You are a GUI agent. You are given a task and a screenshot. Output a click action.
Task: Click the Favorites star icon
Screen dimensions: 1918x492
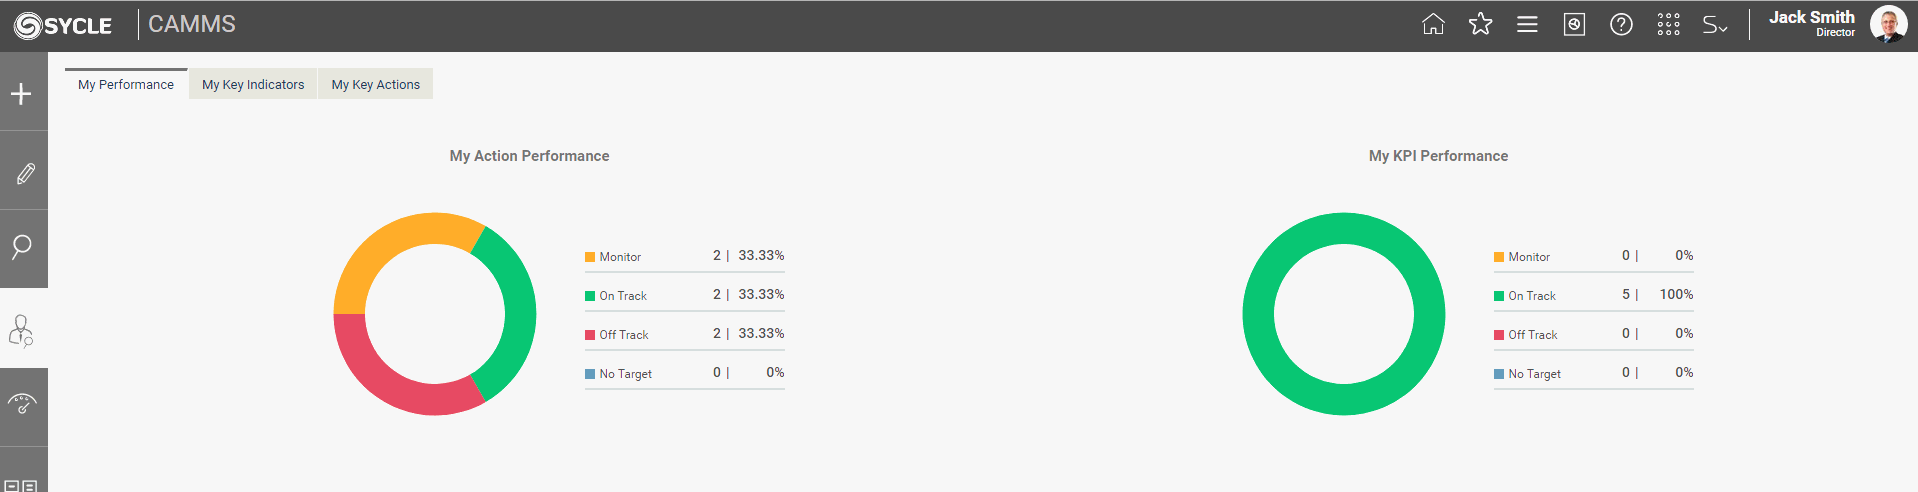1480,24
